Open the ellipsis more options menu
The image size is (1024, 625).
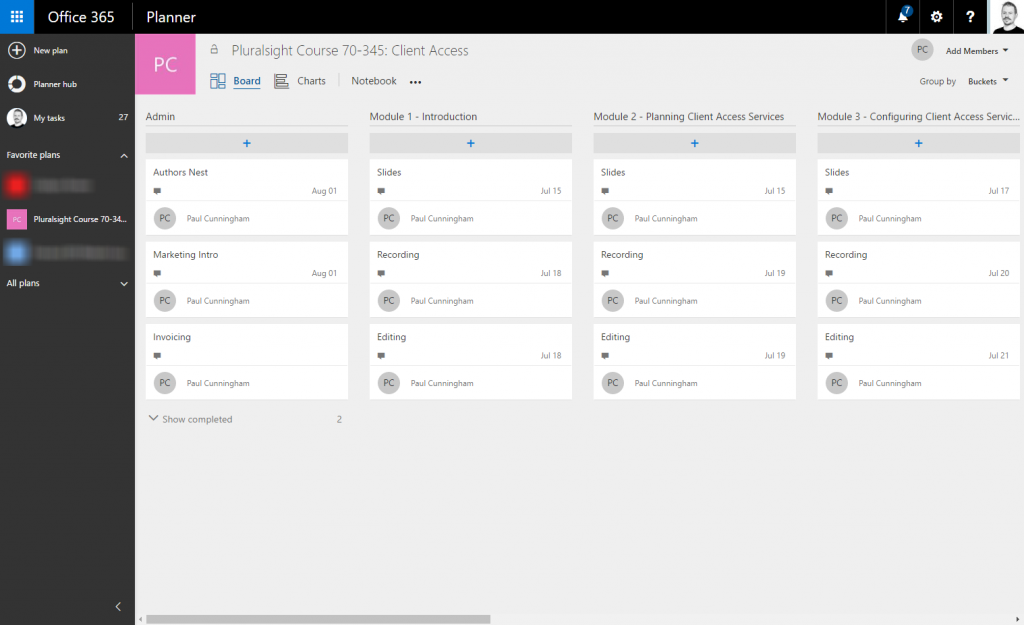point(415,81)
